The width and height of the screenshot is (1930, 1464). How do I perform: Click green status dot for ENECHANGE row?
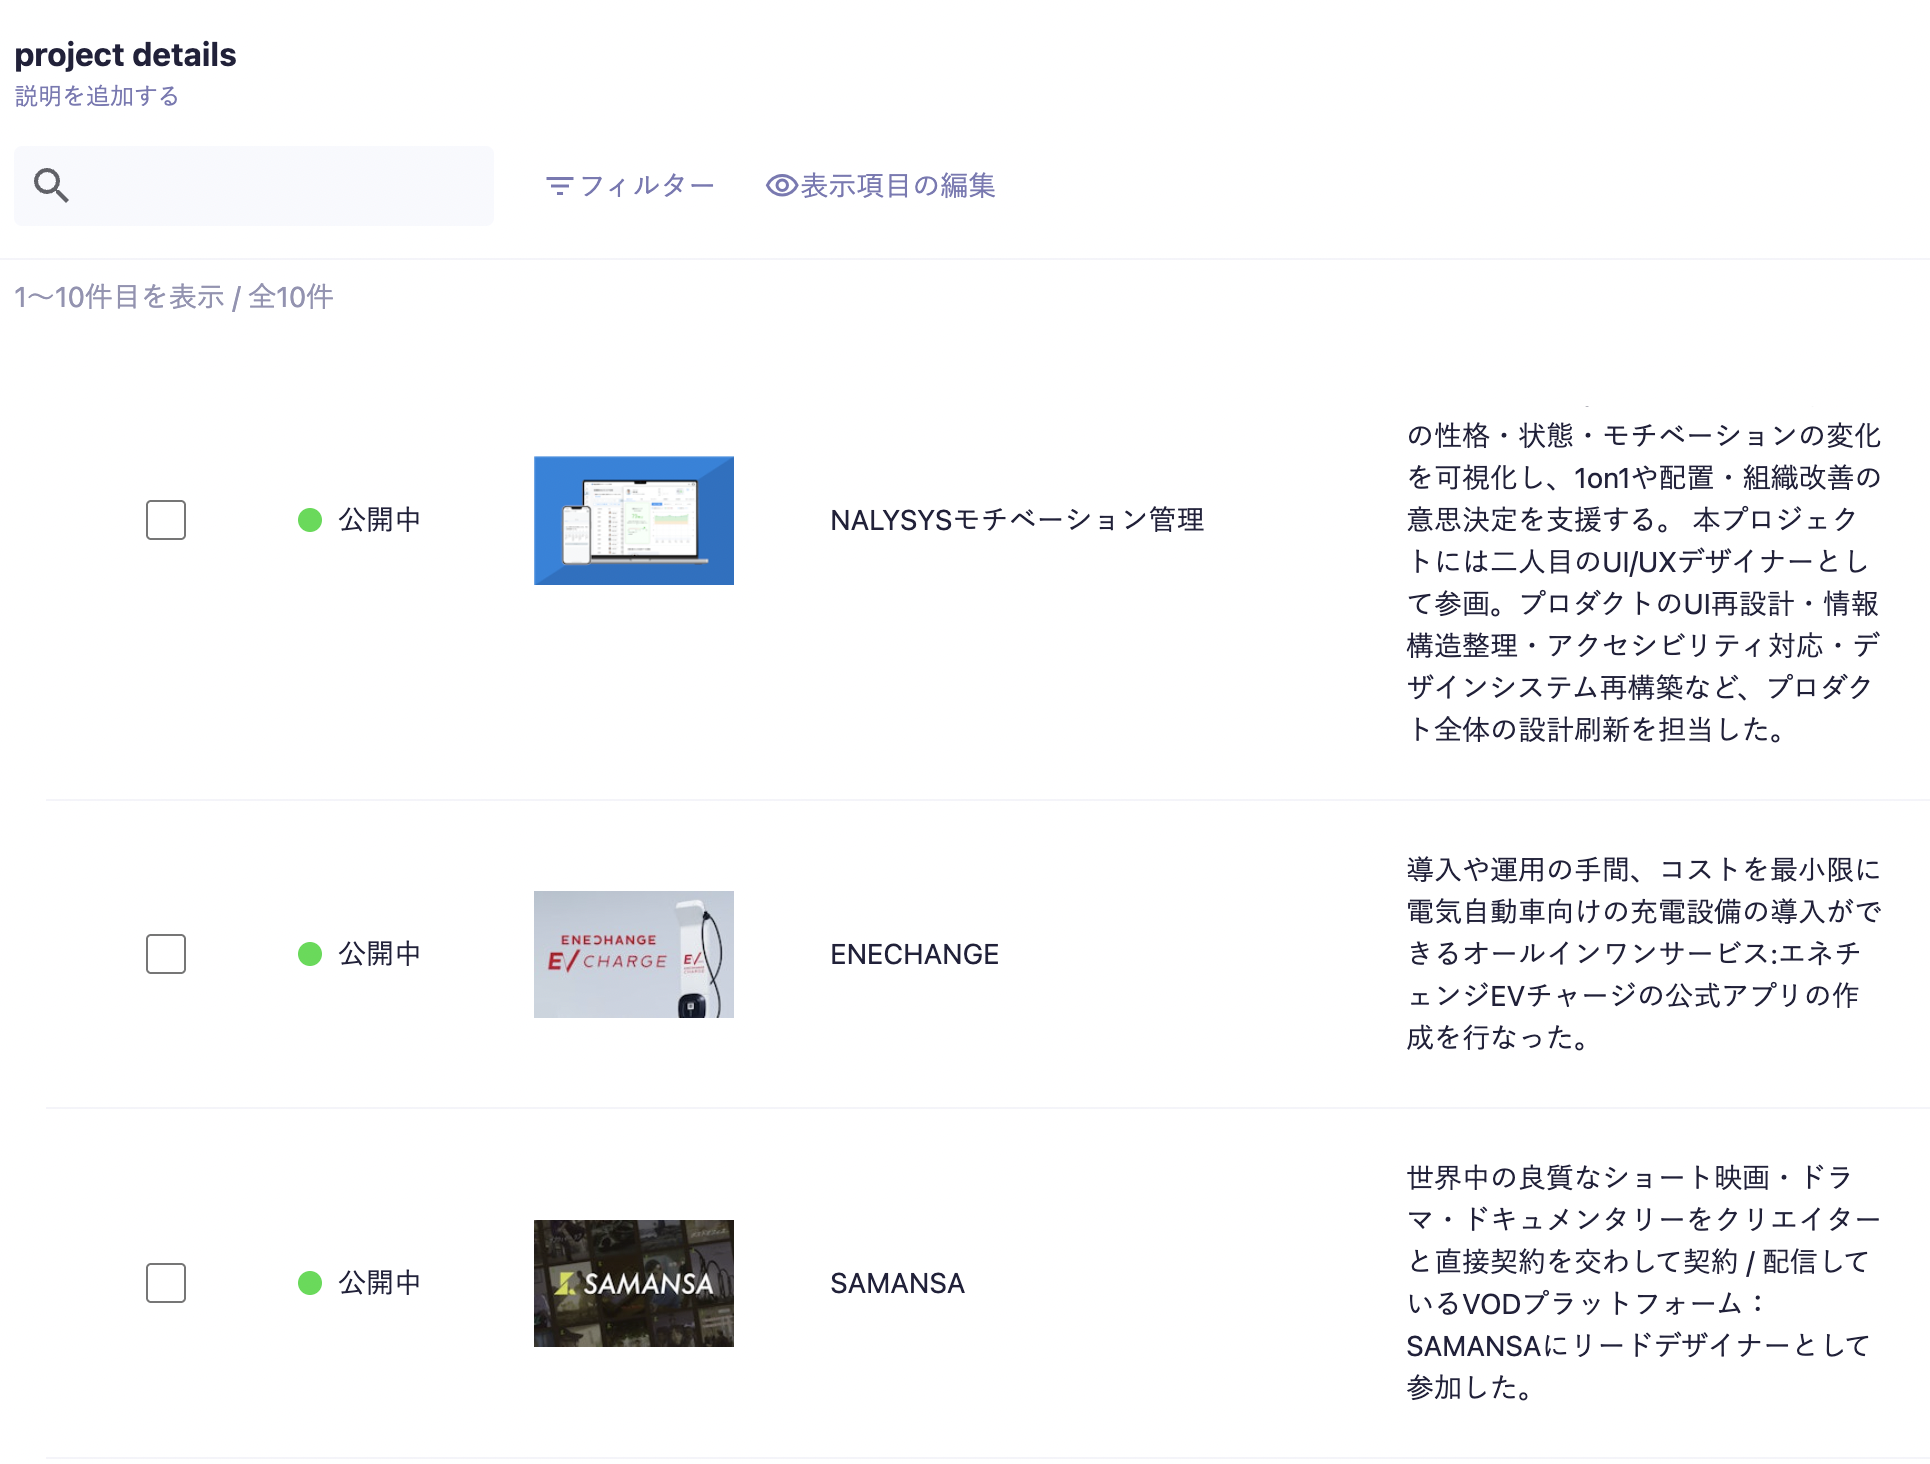pos(310,954)
